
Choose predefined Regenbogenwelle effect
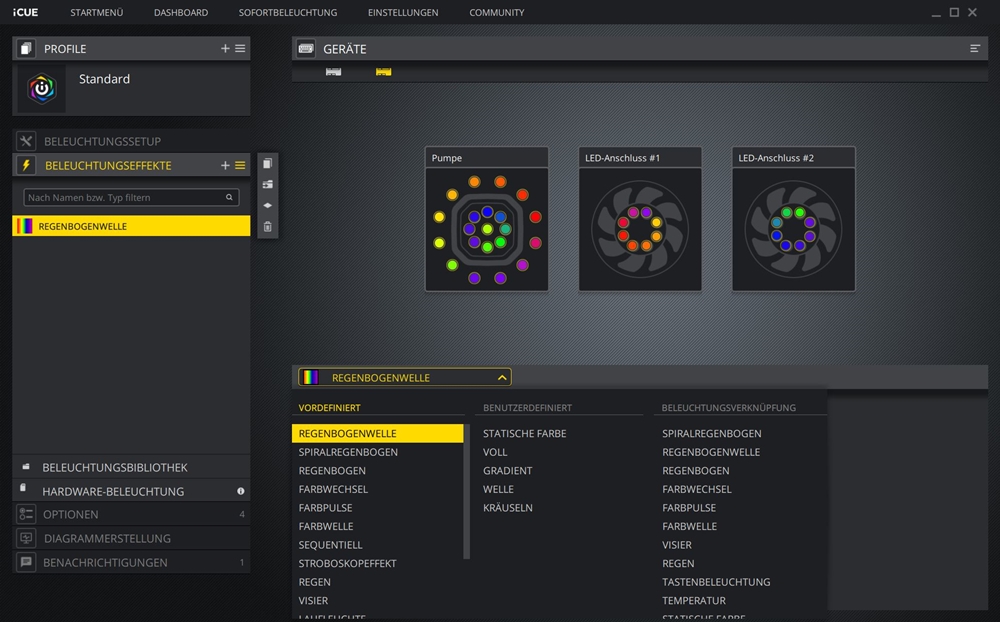(x=378, y=433)
